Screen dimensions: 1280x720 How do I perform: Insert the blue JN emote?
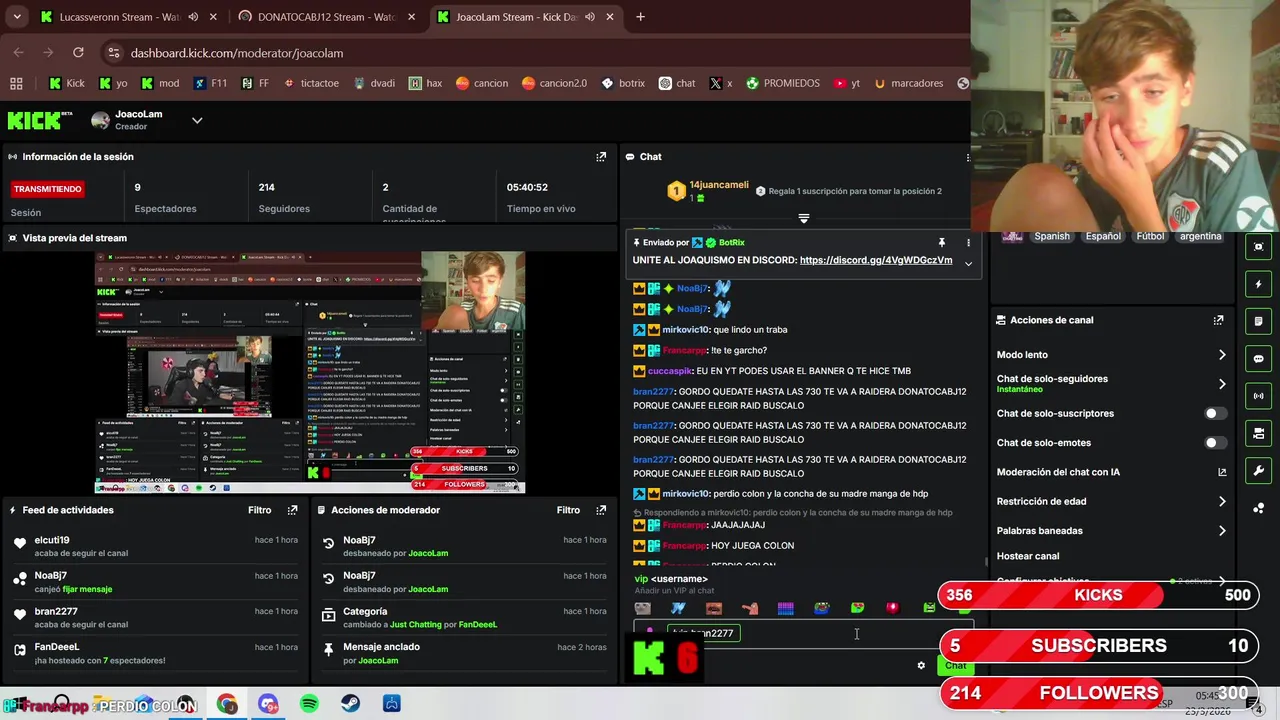coord(678,608)
